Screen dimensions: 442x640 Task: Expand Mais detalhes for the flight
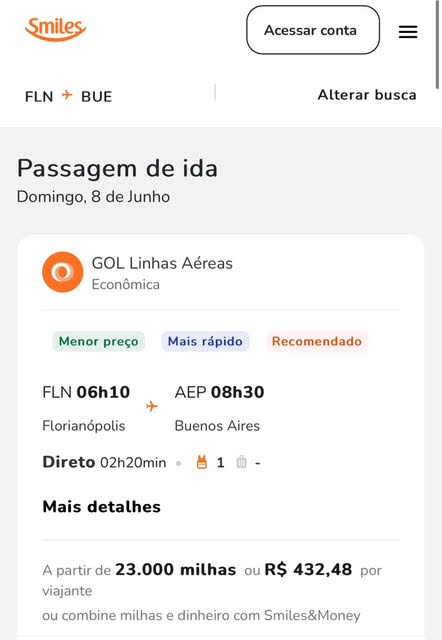pos(102,507)
